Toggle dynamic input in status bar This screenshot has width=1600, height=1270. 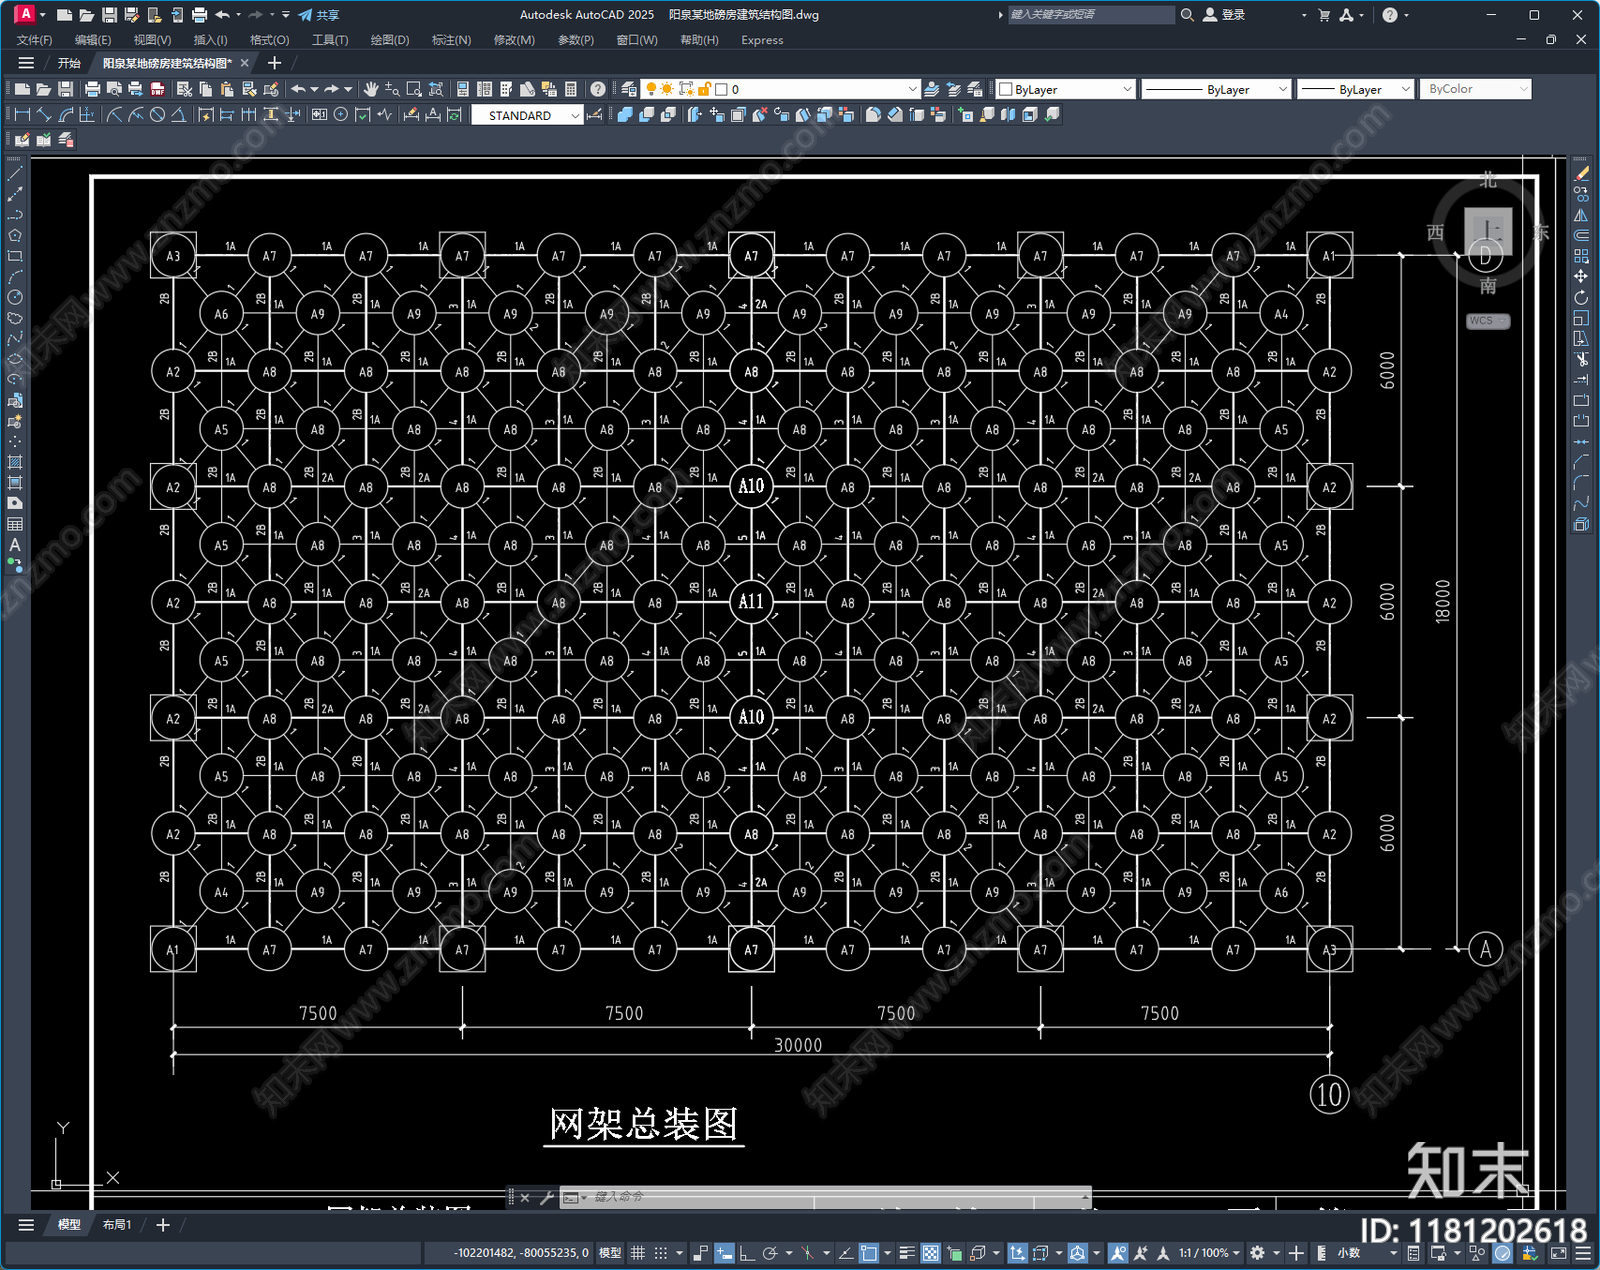tap(724, 1253)
